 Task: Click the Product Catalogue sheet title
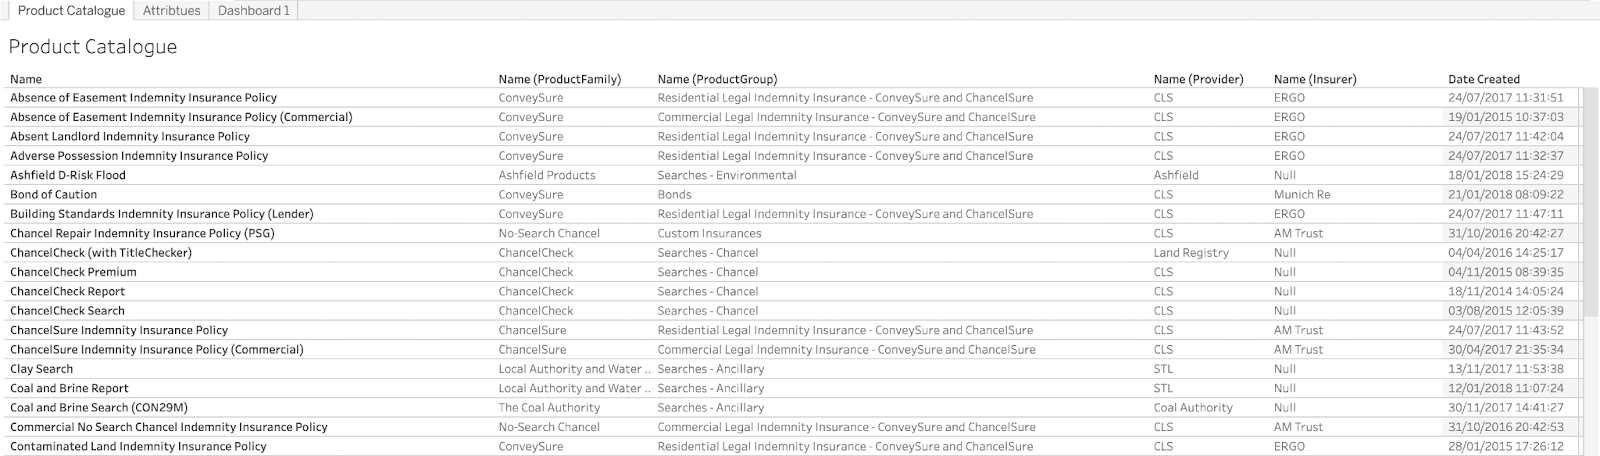click(93, 46)
